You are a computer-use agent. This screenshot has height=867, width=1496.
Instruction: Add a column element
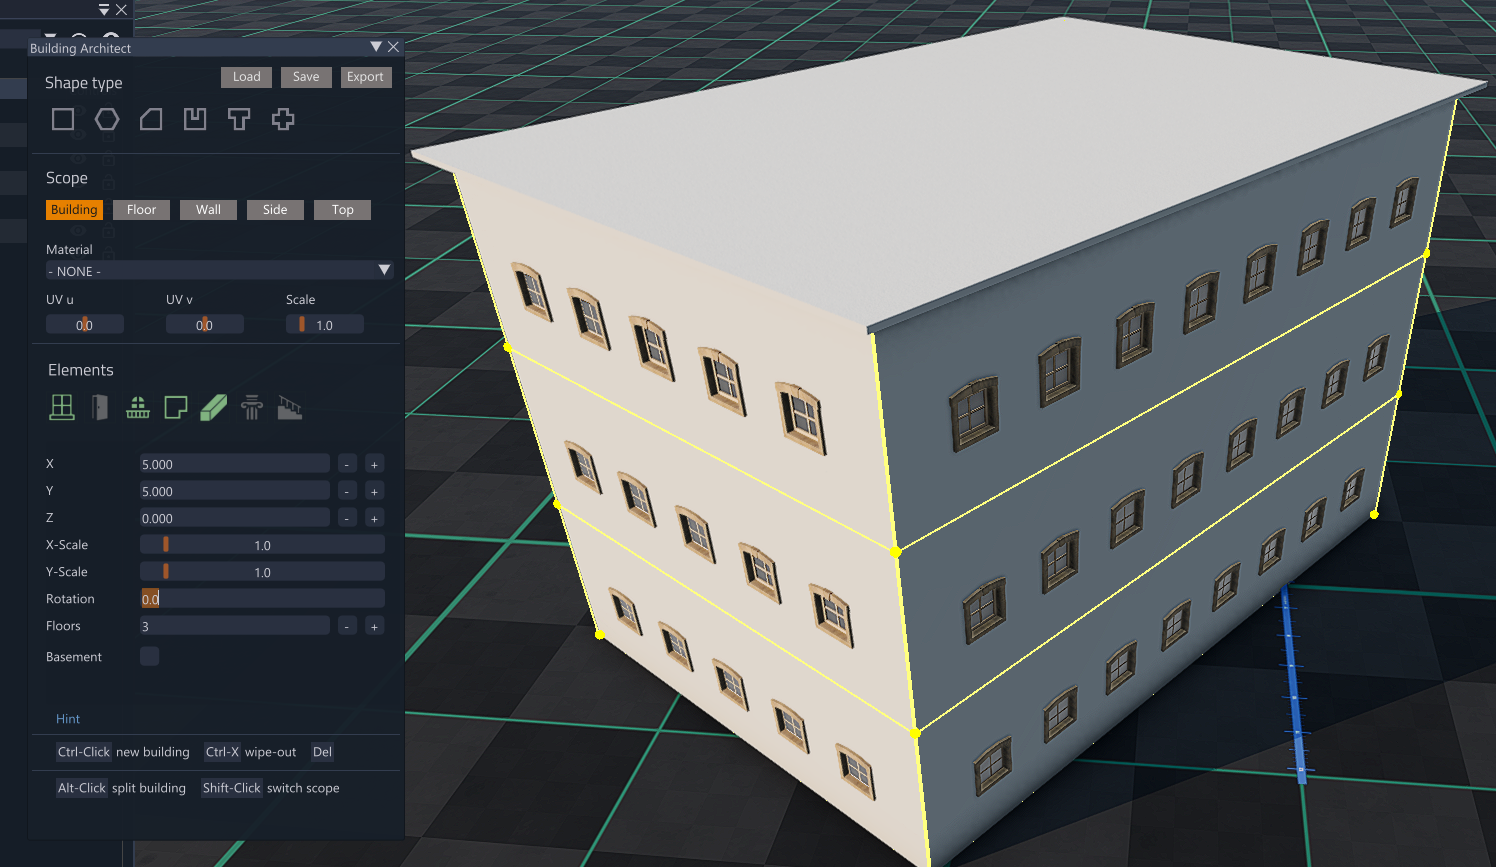[x=252, y=407]
